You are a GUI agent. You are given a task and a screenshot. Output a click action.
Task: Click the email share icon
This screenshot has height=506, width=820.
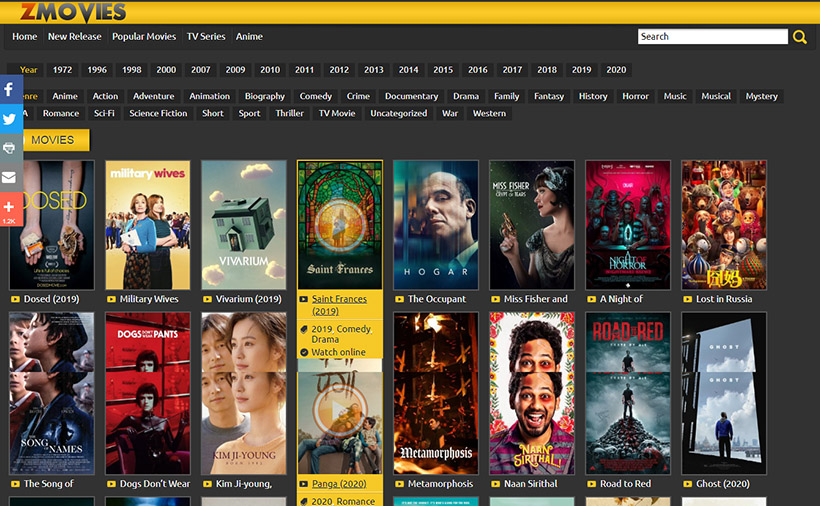pyautogui.click(x=9, y=177)
